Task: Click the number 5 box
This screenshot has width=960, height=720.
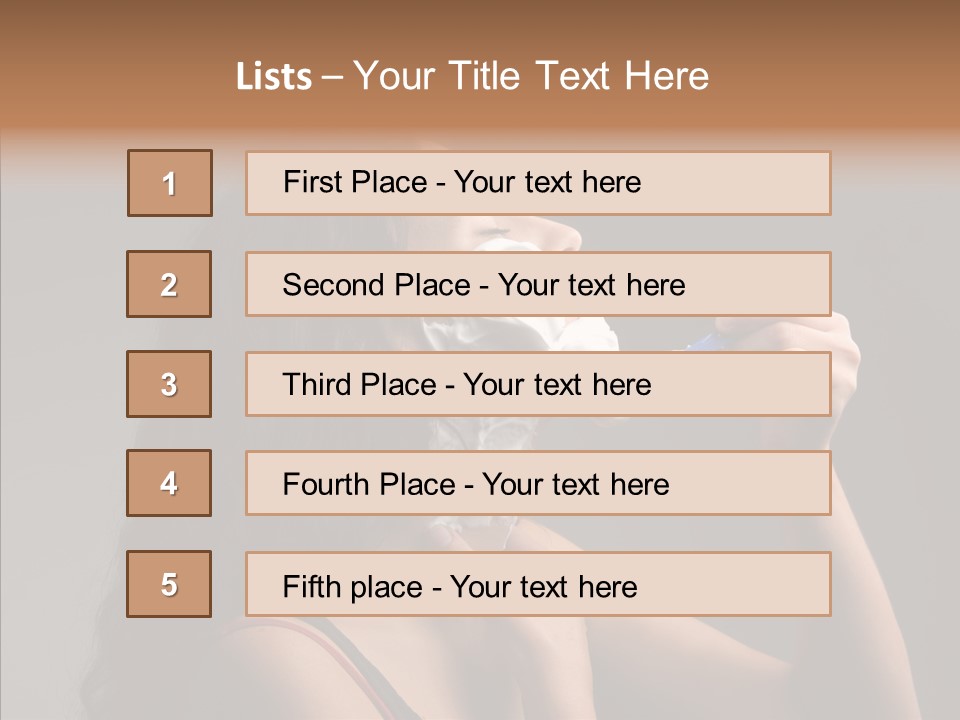Action: pyautogui.click(x=169, y=584)
